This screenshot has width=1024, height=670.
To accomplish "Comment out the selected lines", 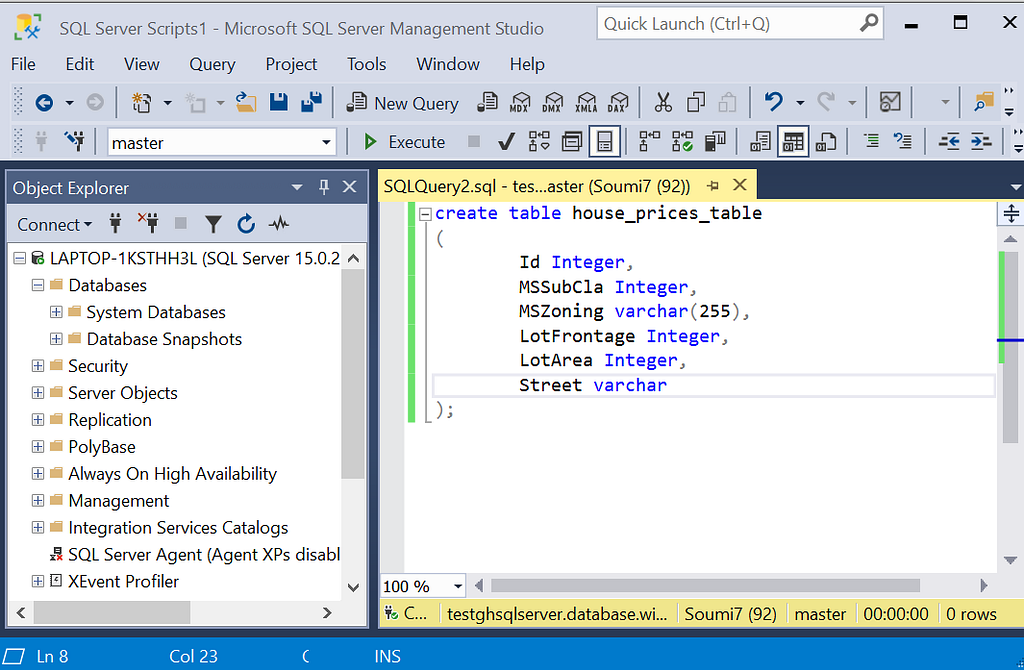I will (x=871, y=140).
